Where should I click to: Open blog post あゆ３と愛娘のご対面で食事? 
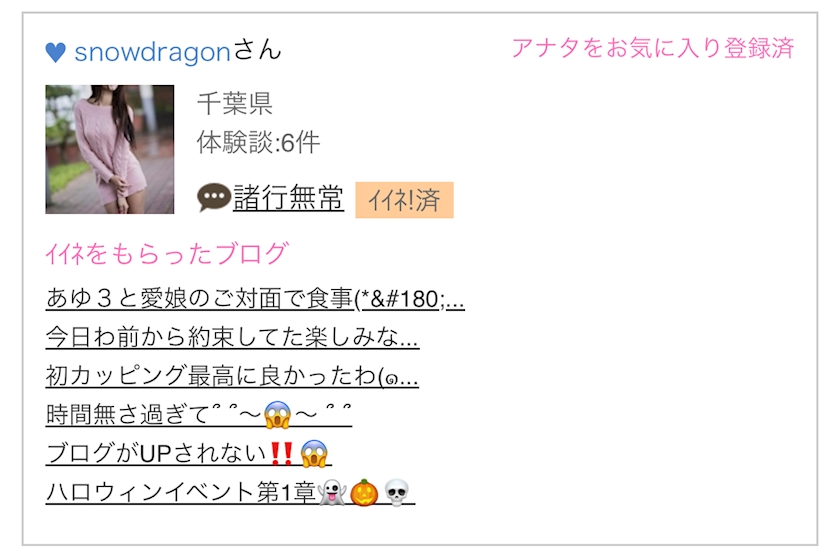click(x=255, y=298)
